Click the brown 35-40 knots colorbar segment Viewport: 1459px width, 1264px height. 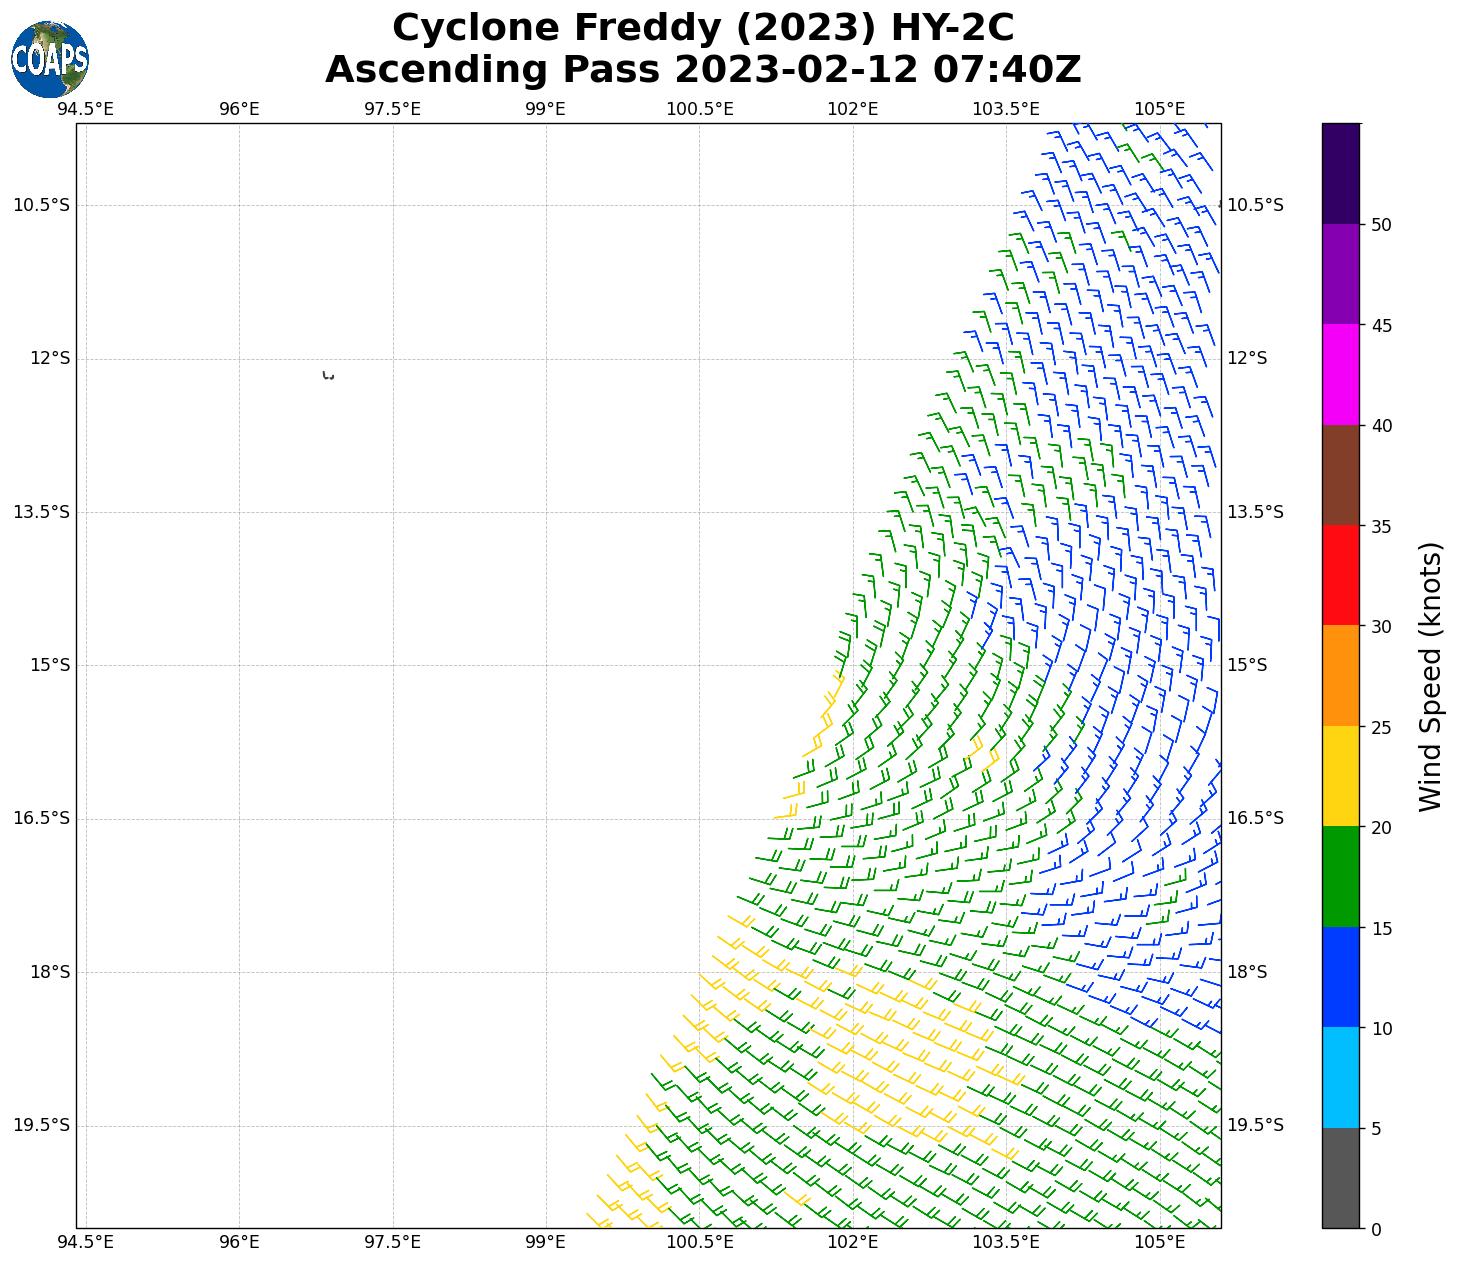tap(1340, 475)
